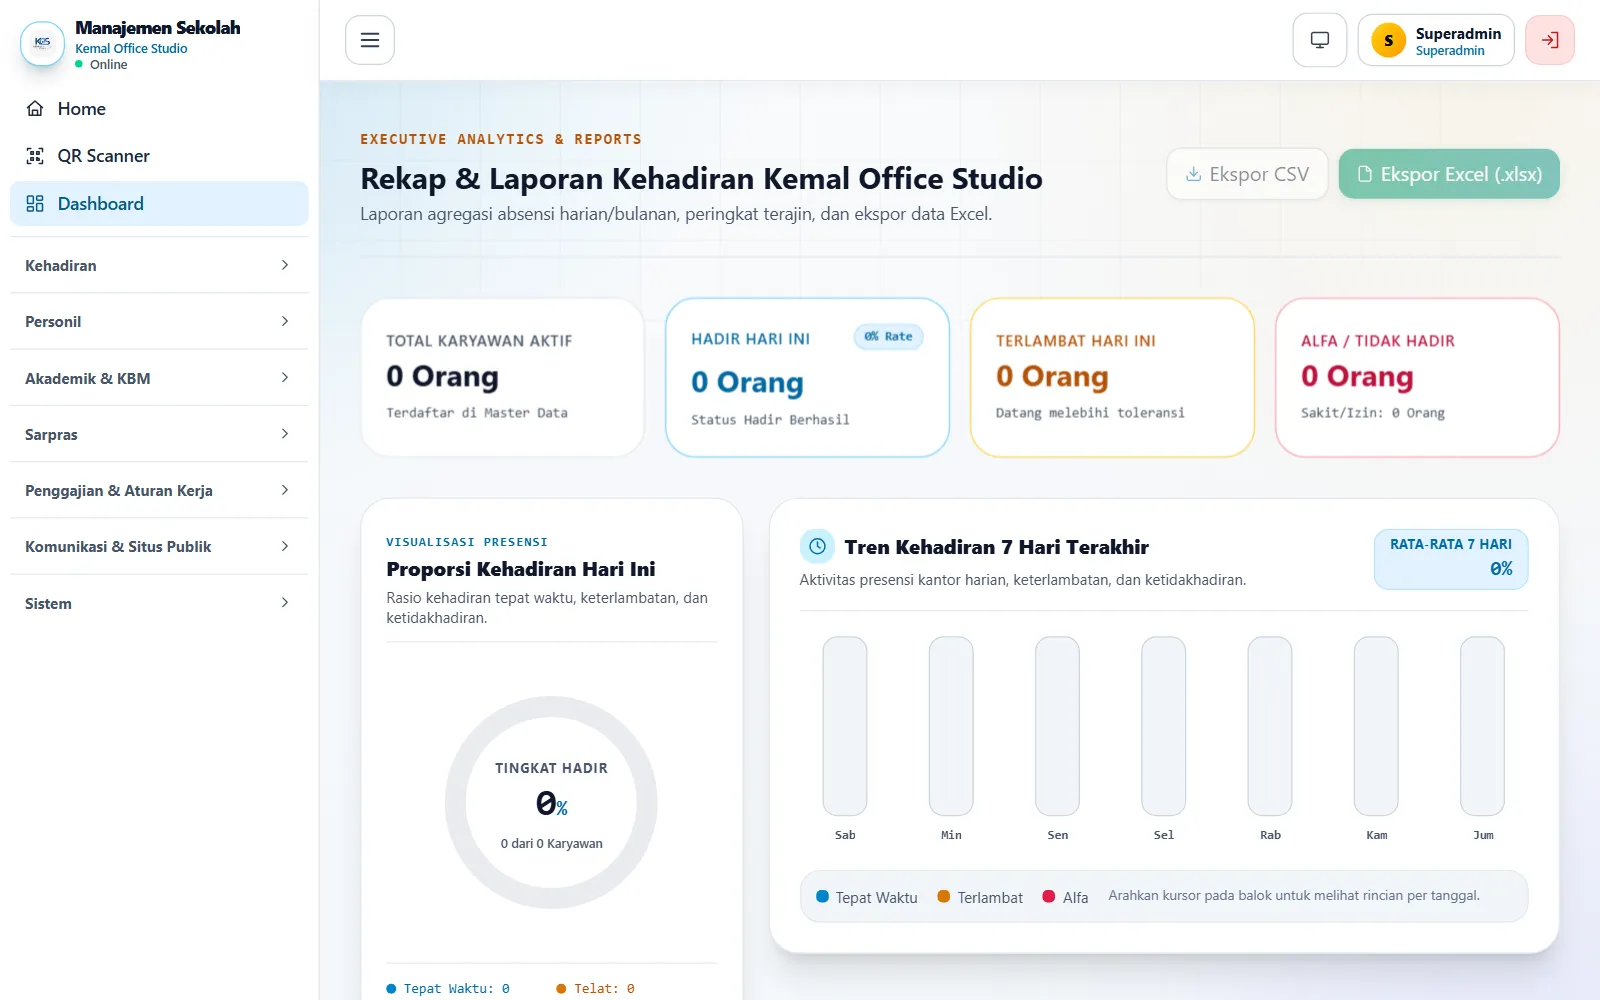Click the Total Karyawan Aktif card
This screenshot has height=1000, width=1600.
coord(502,378)
